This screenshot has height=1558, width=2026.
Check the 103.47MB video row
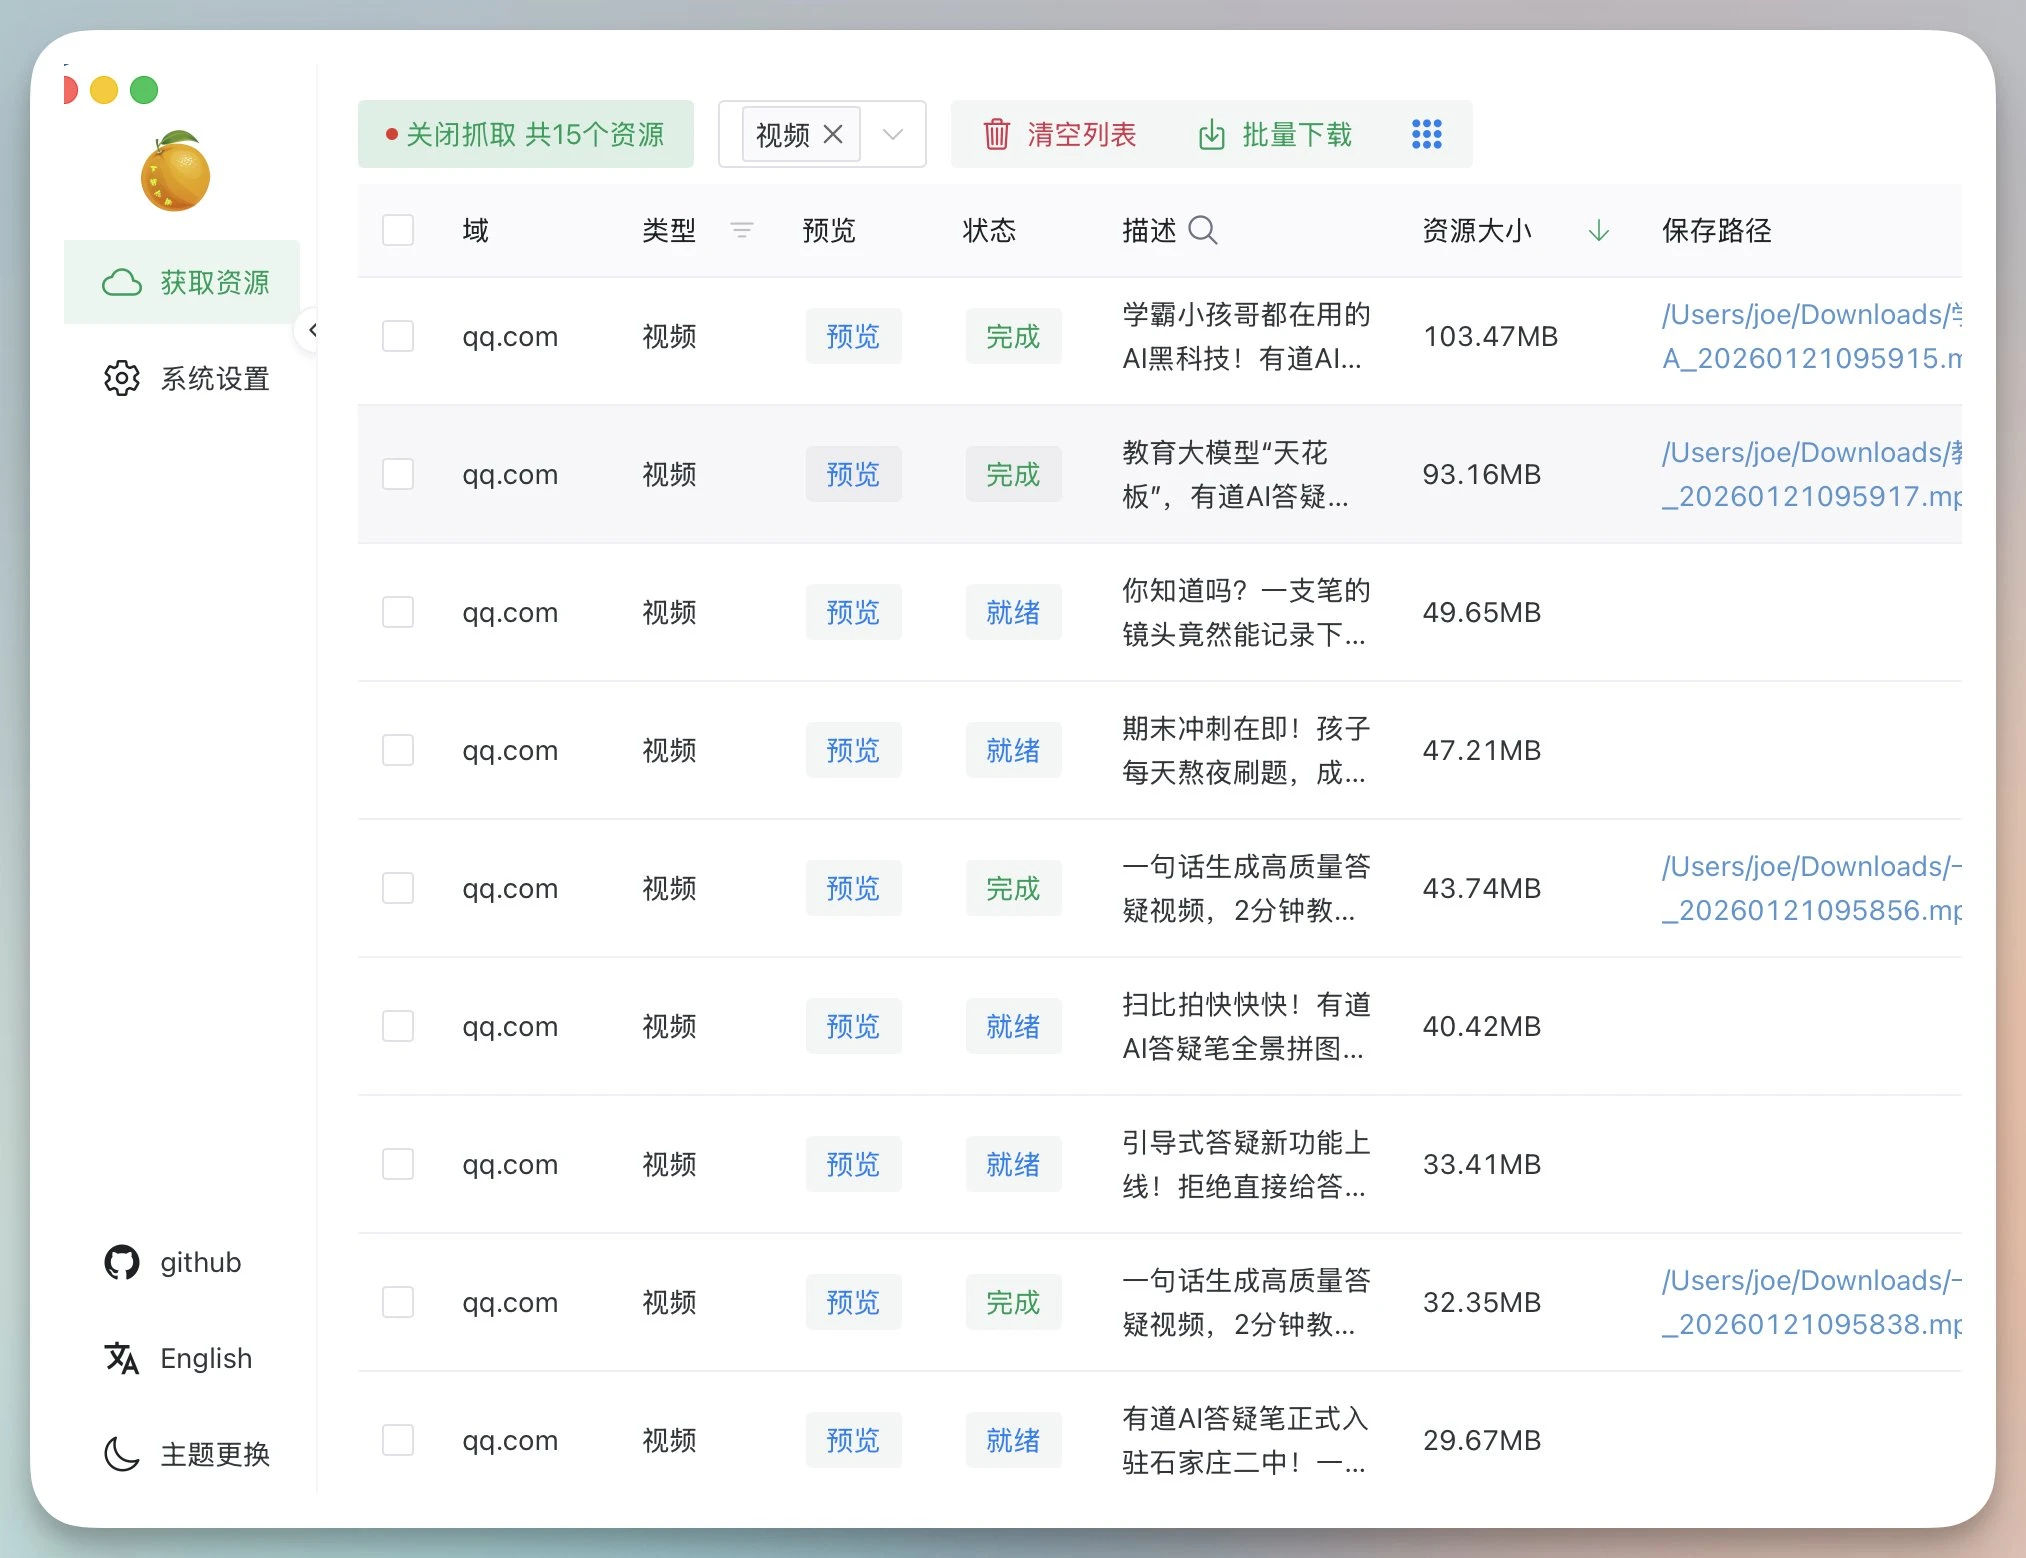tap(398, 336)
